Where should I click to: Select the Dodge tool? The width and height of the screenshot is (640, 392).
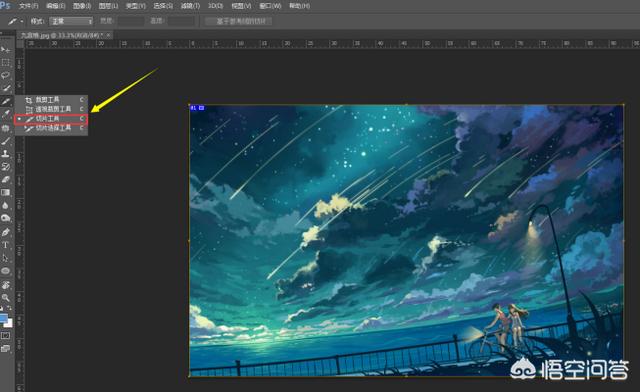6,218
